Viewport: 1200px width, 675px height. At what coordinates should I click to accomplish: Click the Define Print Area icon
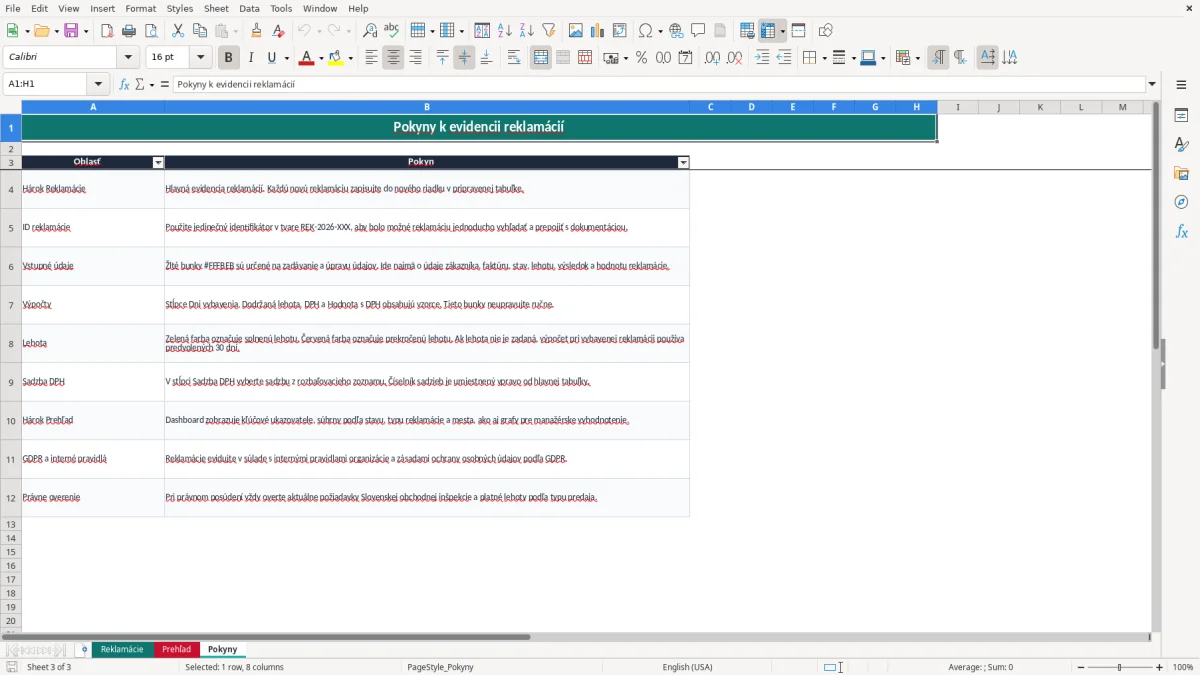coord(747,31)
